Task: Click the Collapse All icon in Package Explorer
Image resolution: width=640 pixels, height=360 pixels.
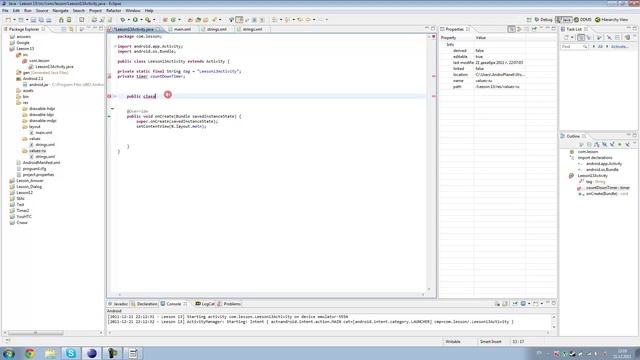Action: pyautogui.click(x=64, y=29)
